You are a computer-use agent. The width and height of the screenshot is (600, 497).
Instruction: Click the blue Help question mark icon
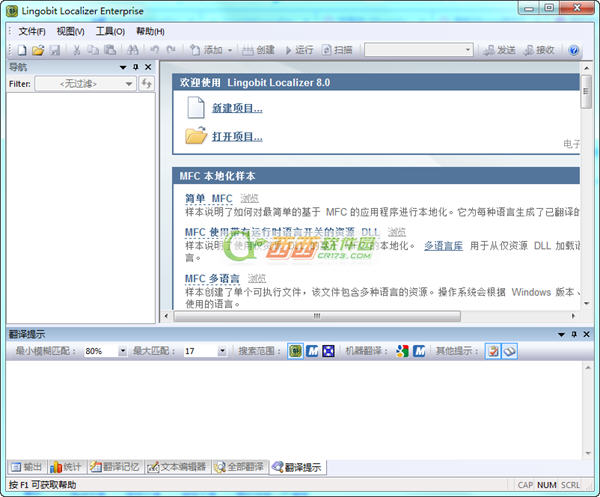tap(573, 50)
